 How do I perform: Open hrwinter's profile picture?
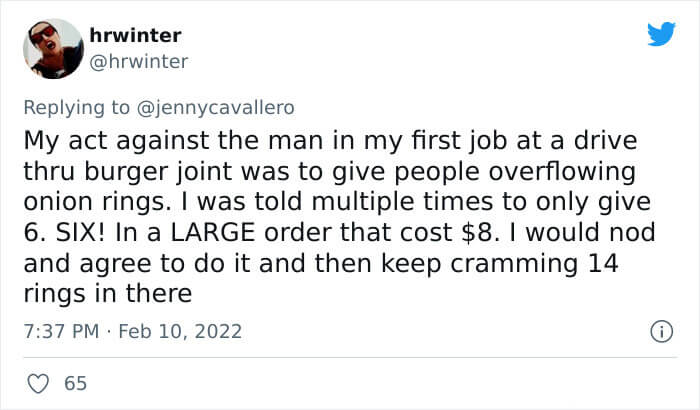pyautogui.click(x=53, y=49)
